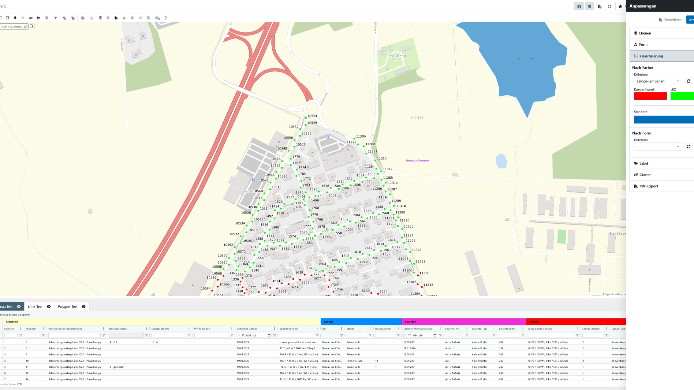Click the refresh icon next to the first Kriterium dropdown
Viewport: 694px width, 390px height.
(688, 81)
